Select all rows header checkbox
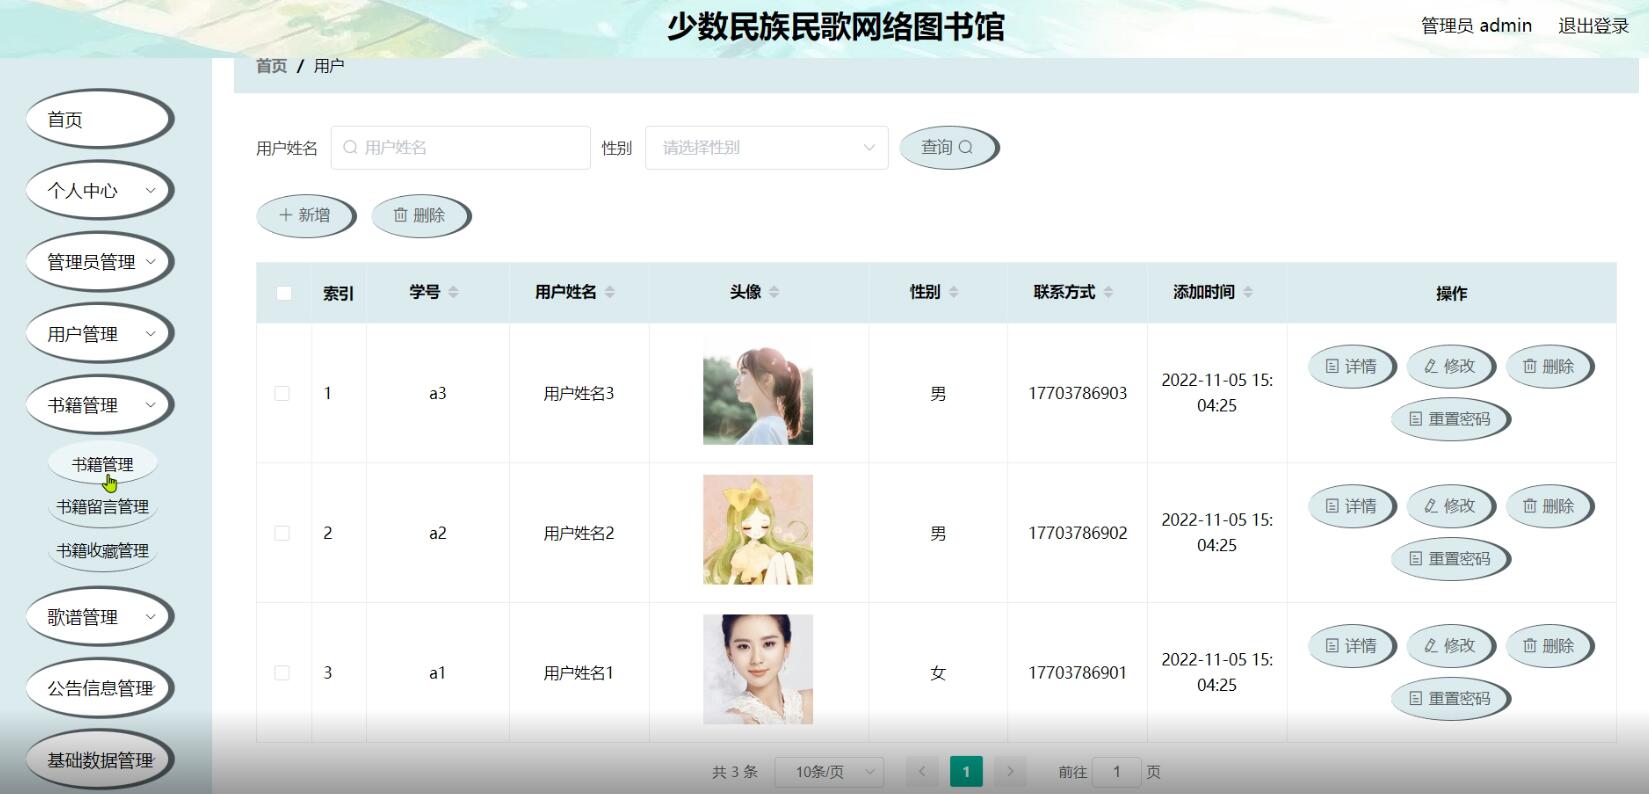This screenshot has width=1649, height=794. click(x=284, y=293)
